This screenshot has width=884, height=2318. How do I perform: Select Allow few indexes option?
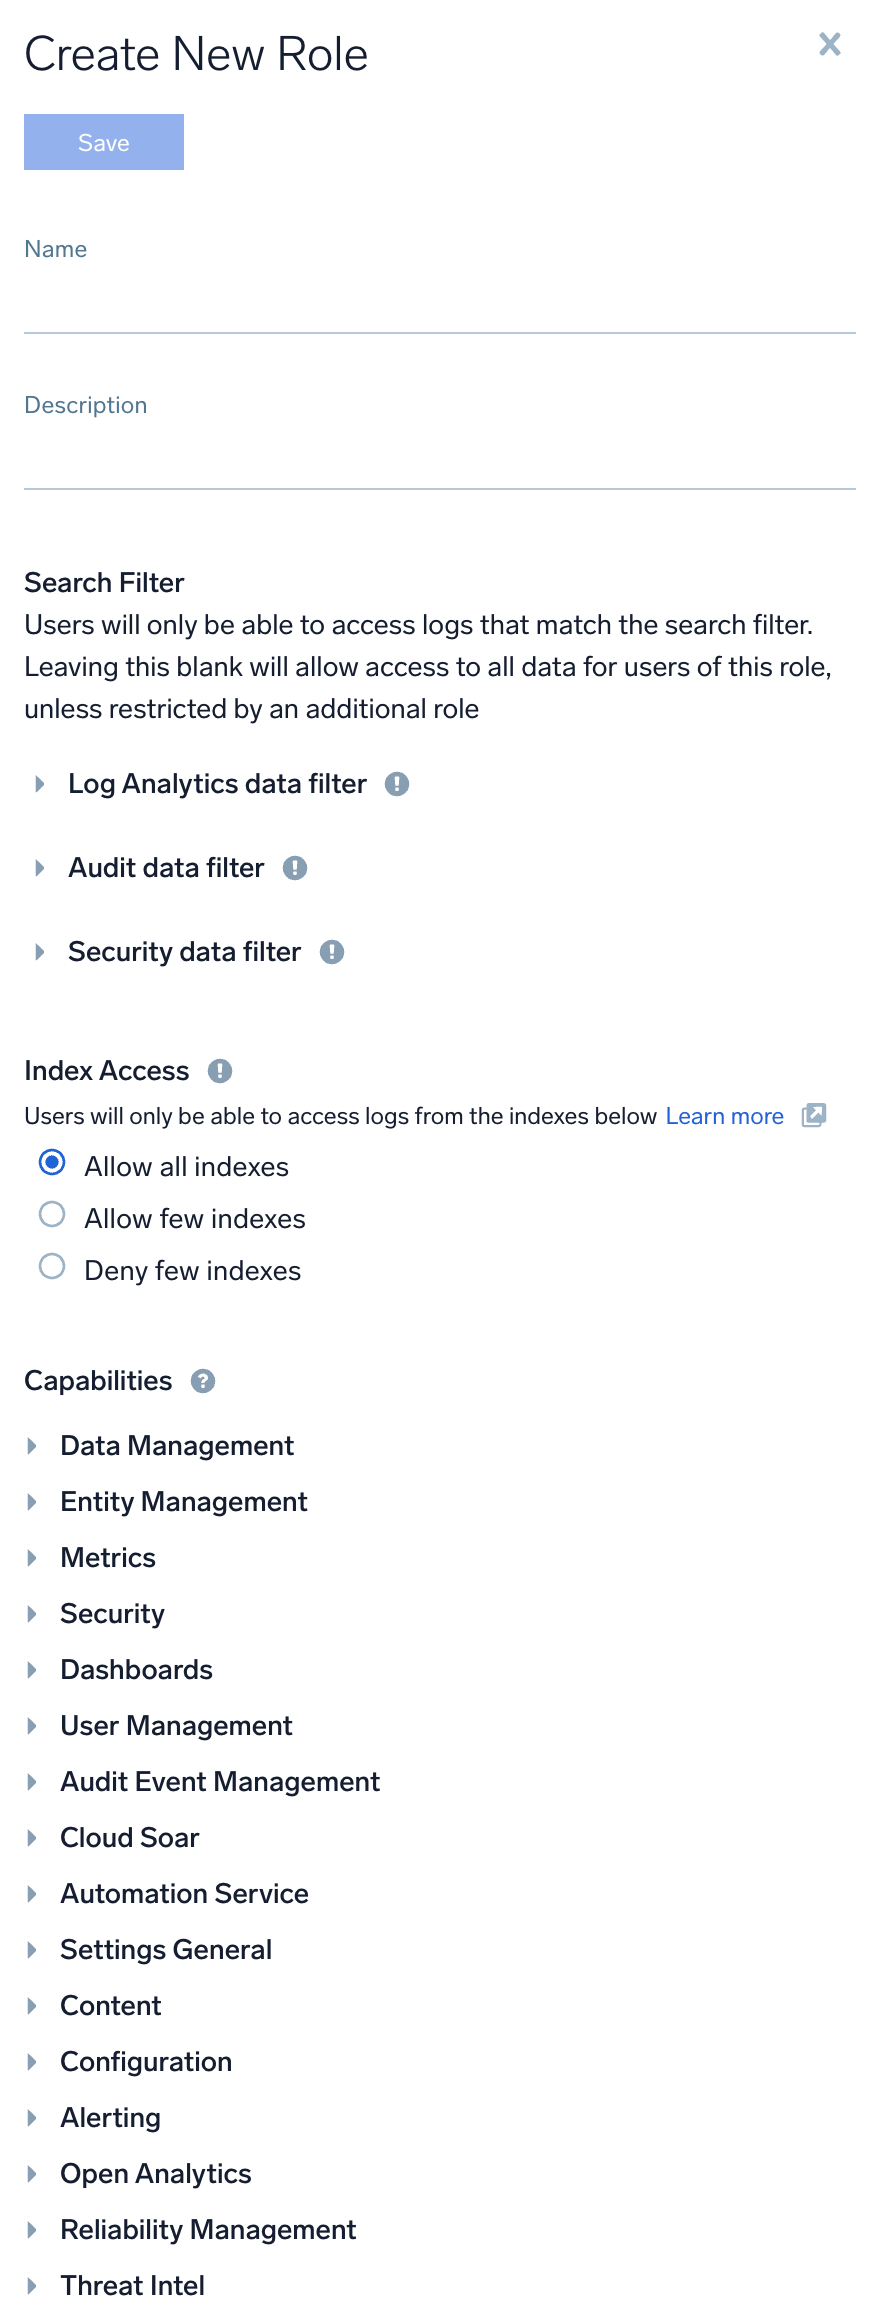[52, 1215]
